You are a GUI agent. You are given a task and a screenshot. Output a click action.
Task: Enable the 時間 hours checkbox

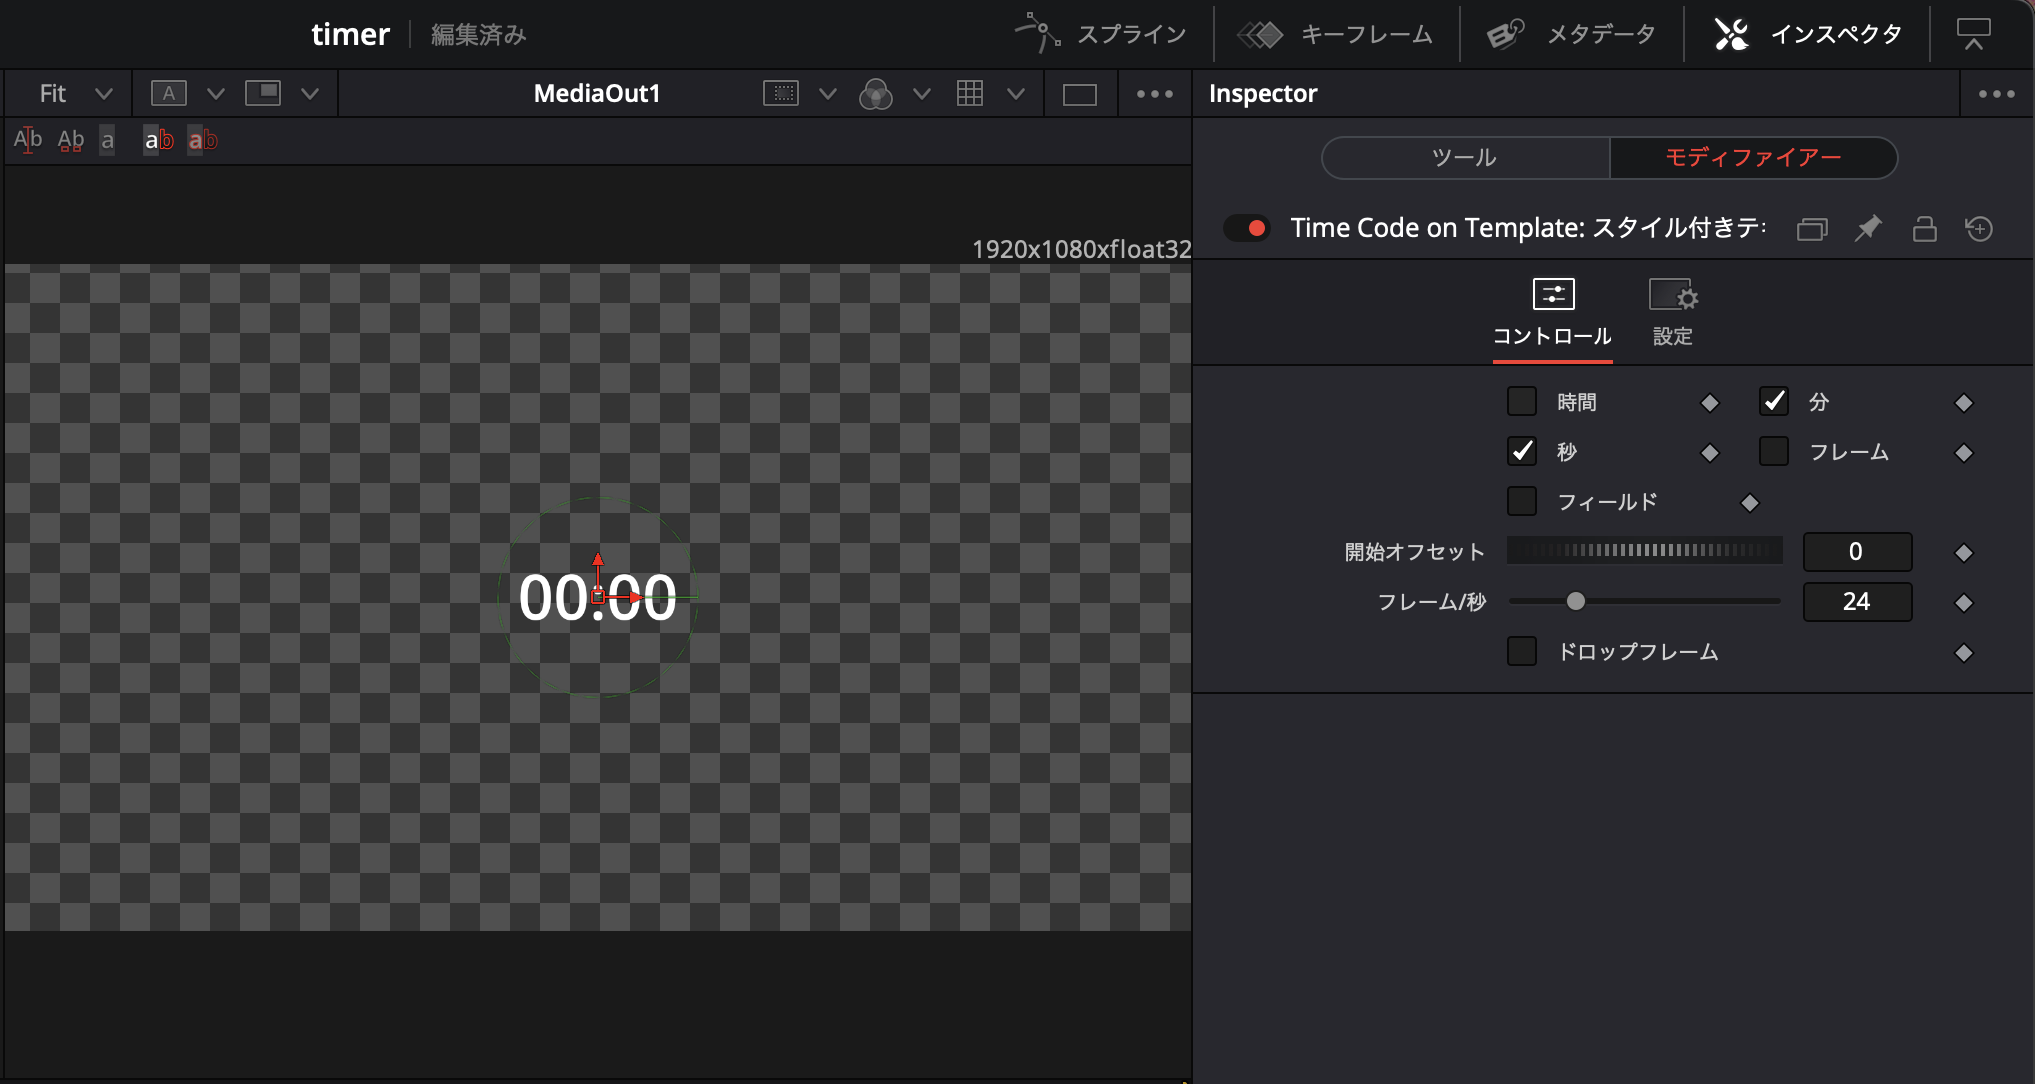click(x=1521, y=402)
